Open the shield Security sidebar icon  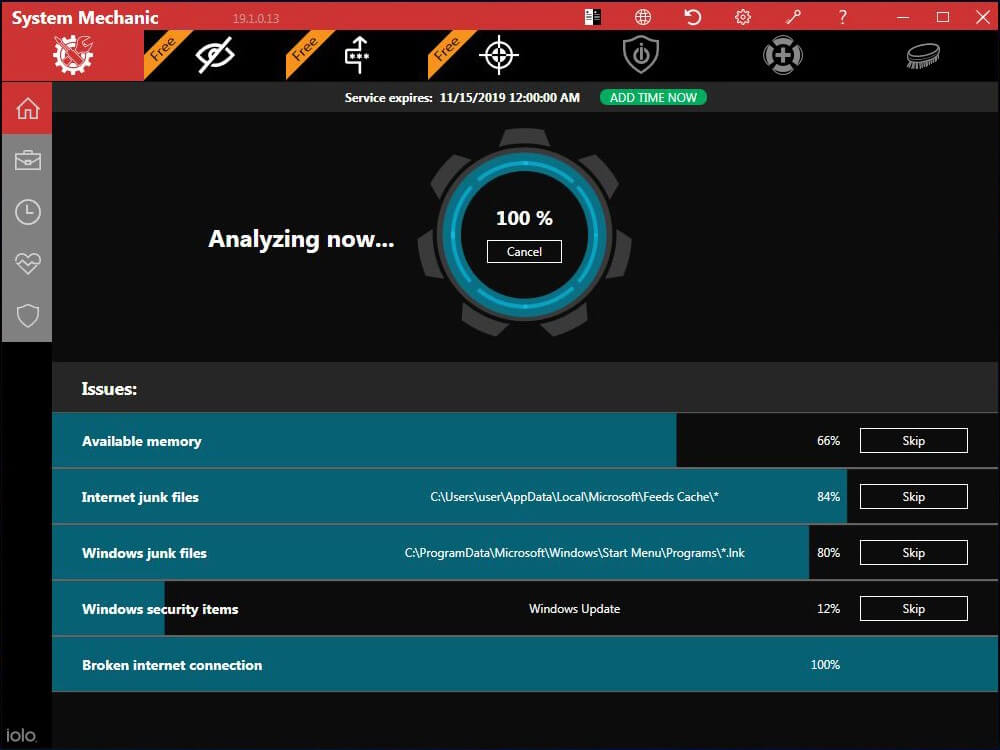point(27,315)
